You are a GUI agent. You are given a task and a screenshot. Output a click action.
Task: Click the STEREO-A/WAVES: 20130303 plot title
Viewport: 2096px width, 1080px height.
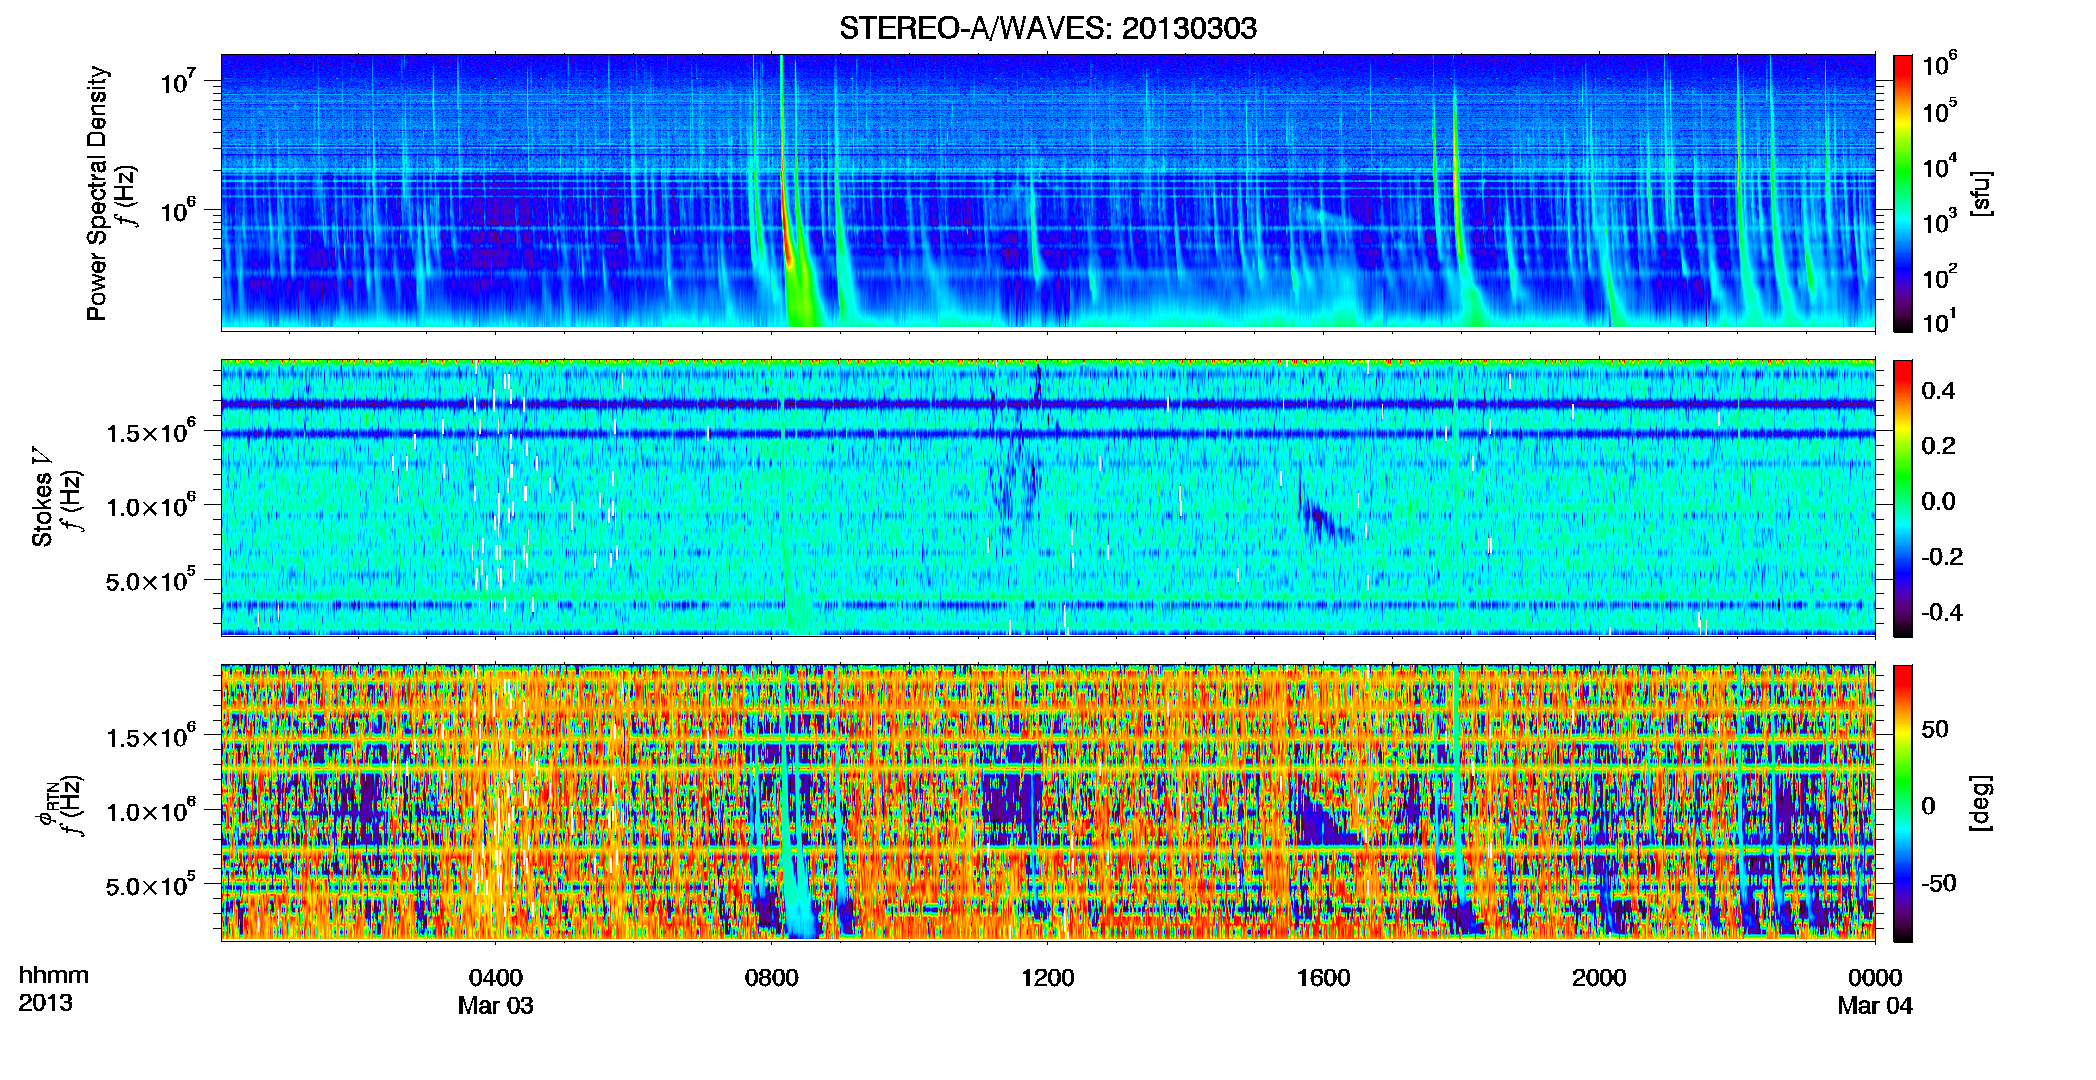pyautogui.click(x=1047, y=28)
